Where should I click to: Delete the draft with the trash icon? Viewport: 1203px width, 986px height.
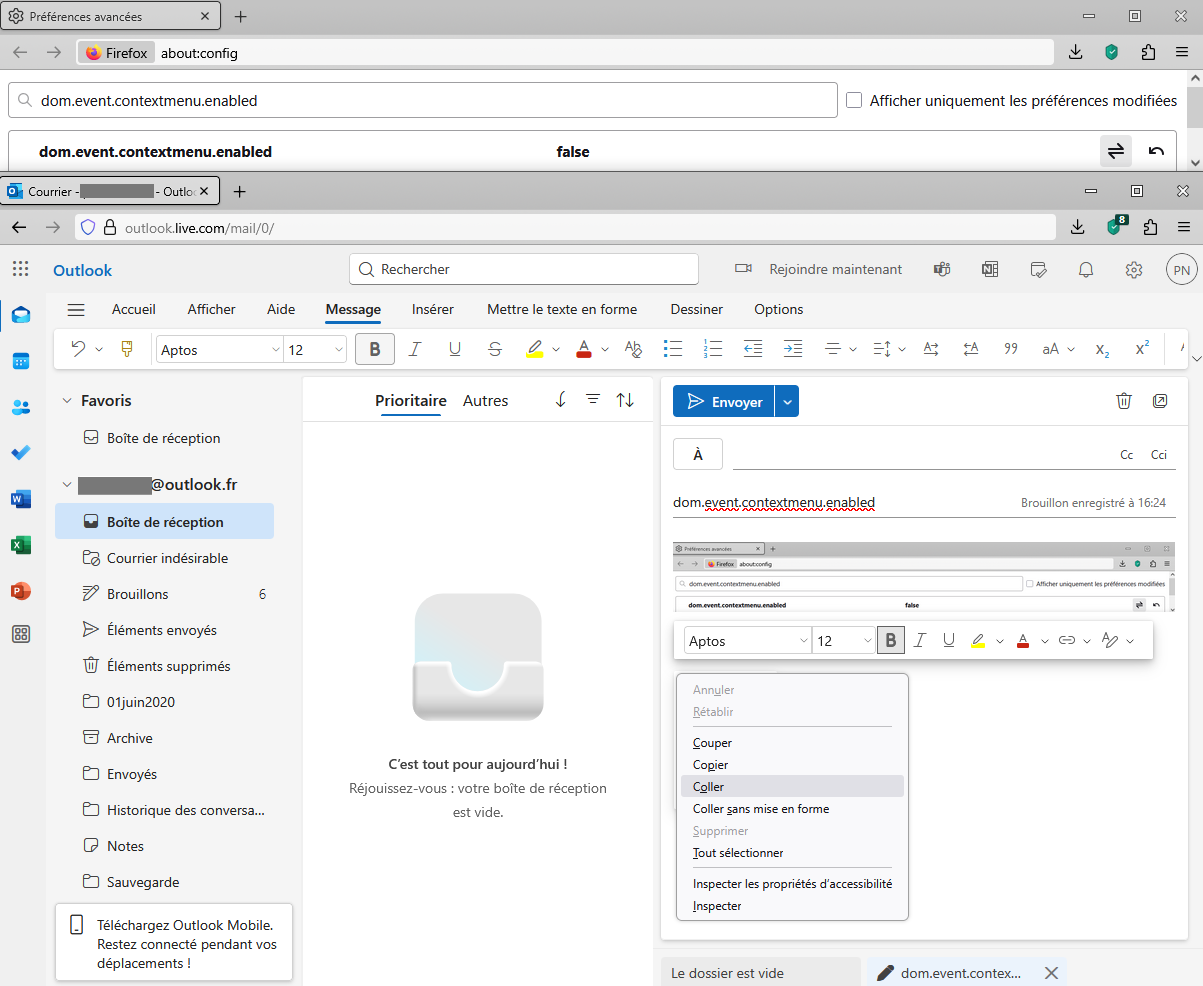coord(1124,401)
